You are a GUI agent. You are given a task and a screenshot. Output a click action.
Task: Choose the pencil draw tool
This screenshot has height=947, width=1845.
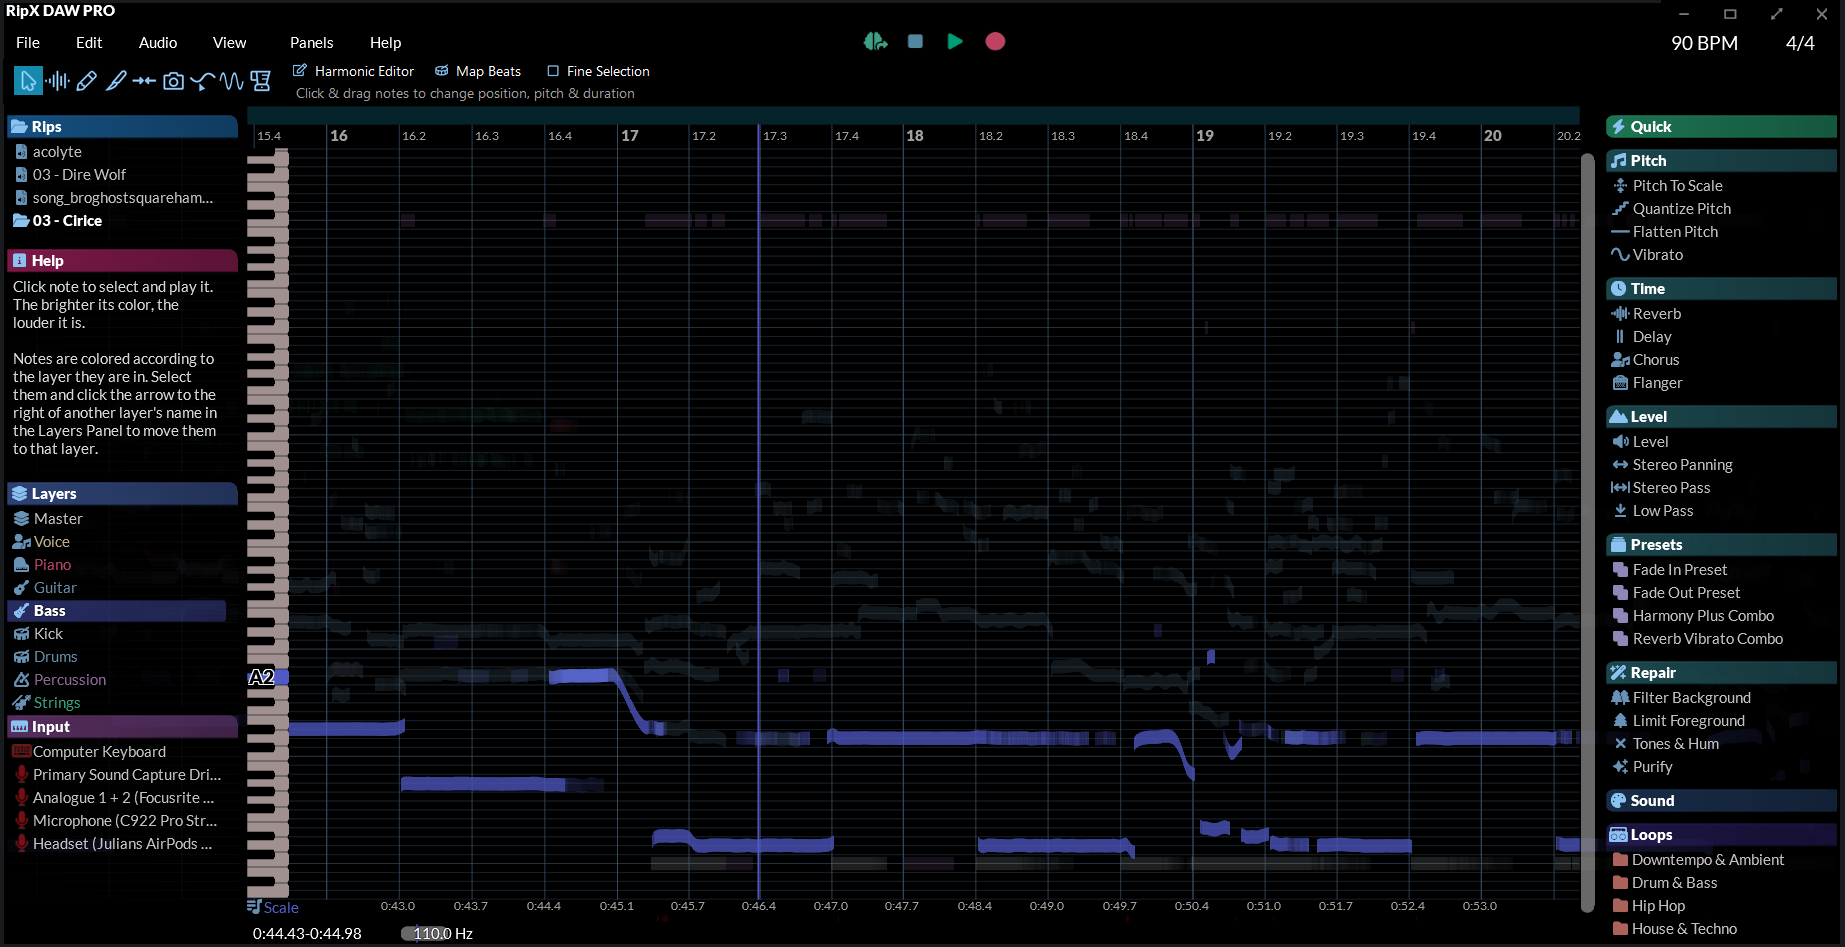tap(87, 81)
